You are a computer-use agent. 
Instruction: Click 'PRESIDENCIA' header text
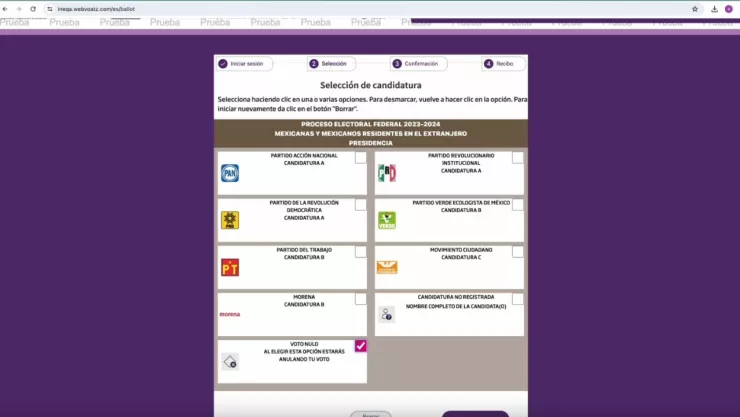(x=371, y=143)
